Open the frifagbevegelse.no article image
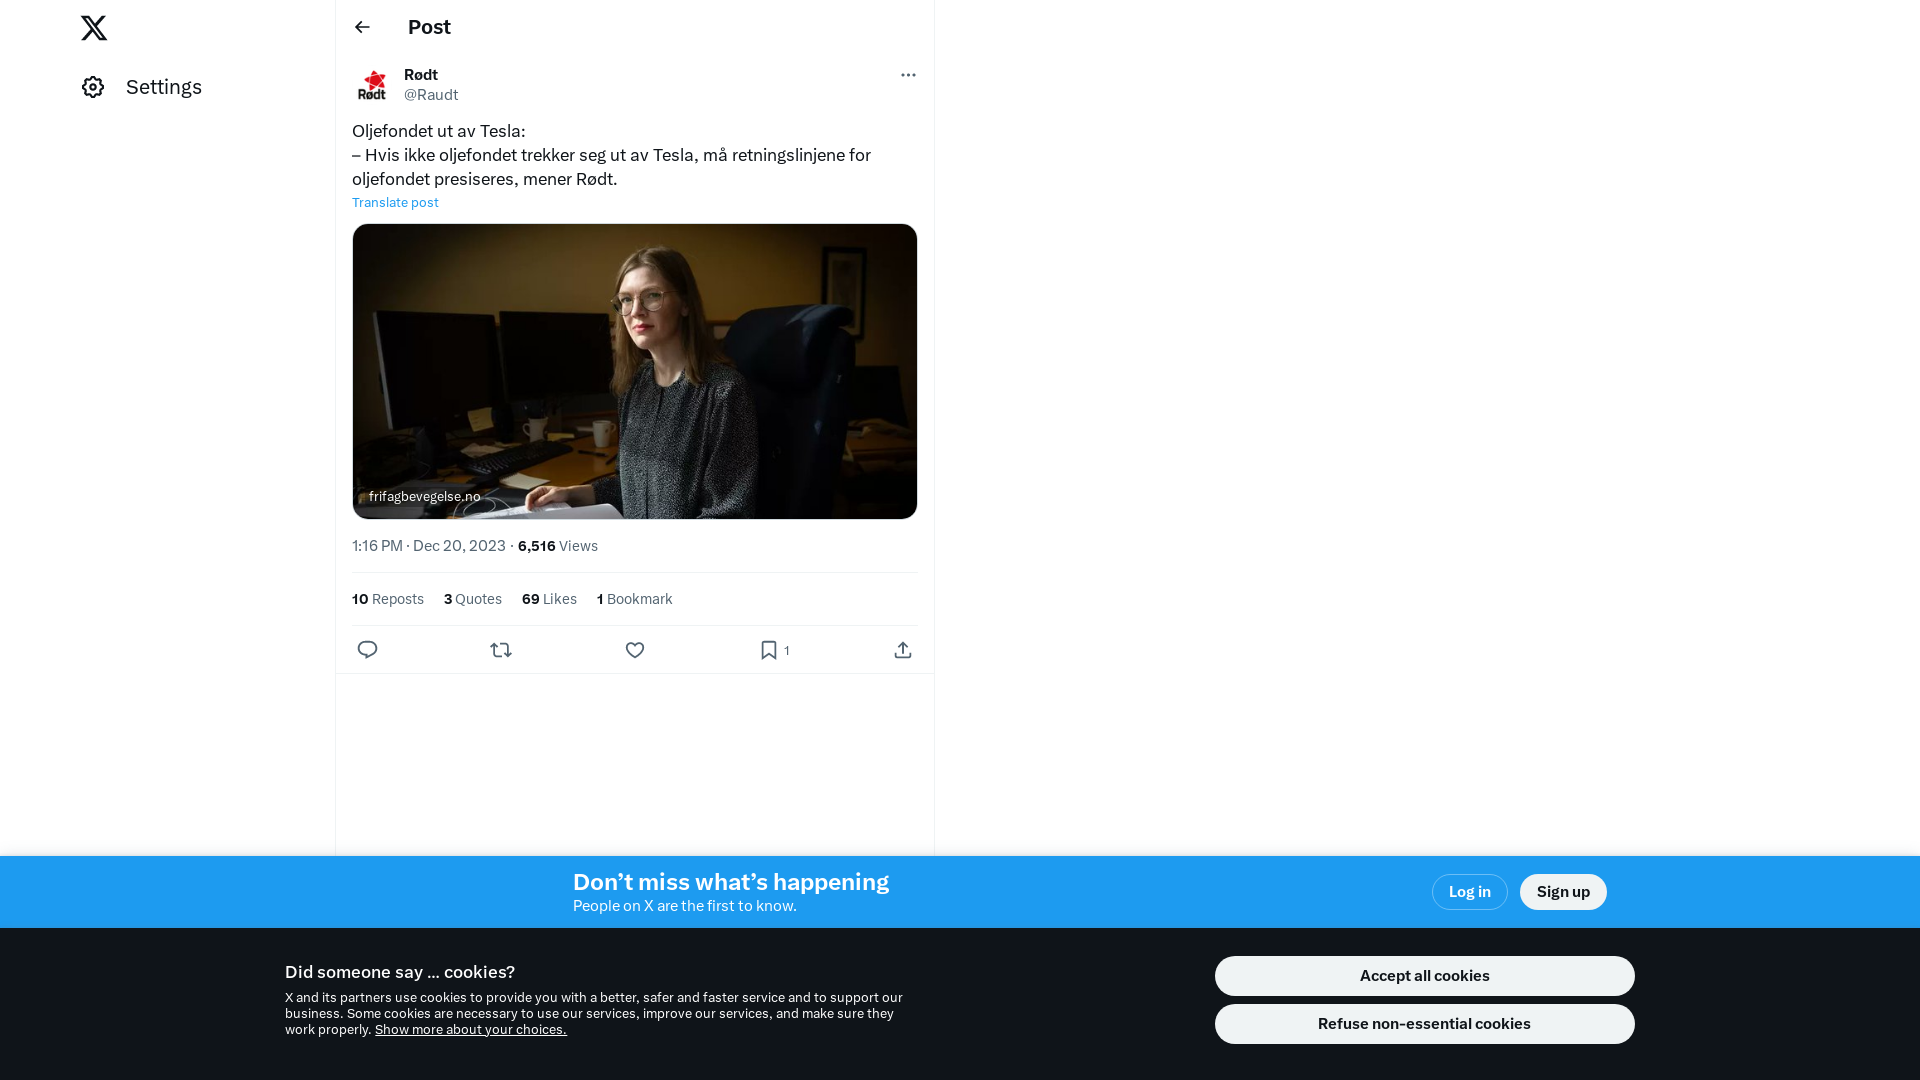 coord(634,371)
